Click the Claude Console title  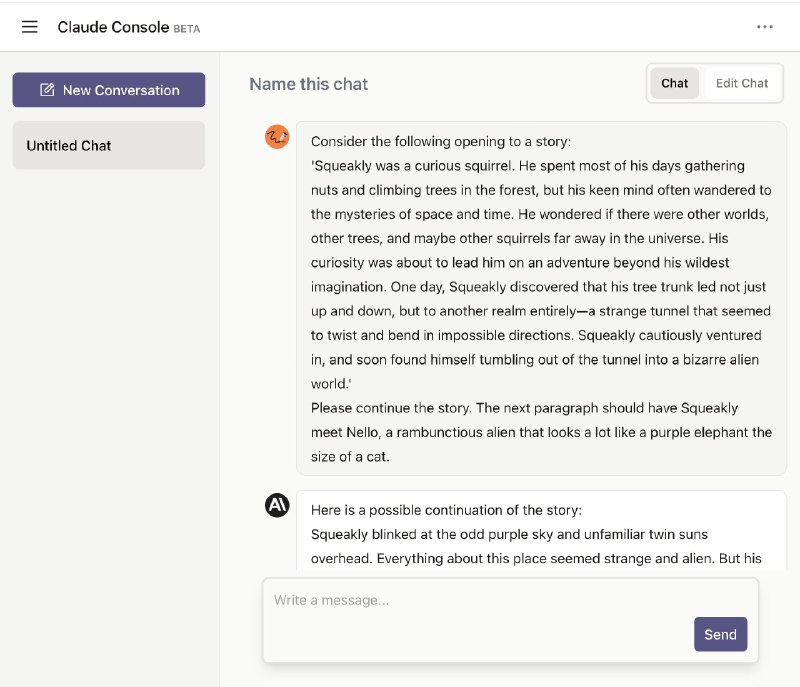coord(113,27)
